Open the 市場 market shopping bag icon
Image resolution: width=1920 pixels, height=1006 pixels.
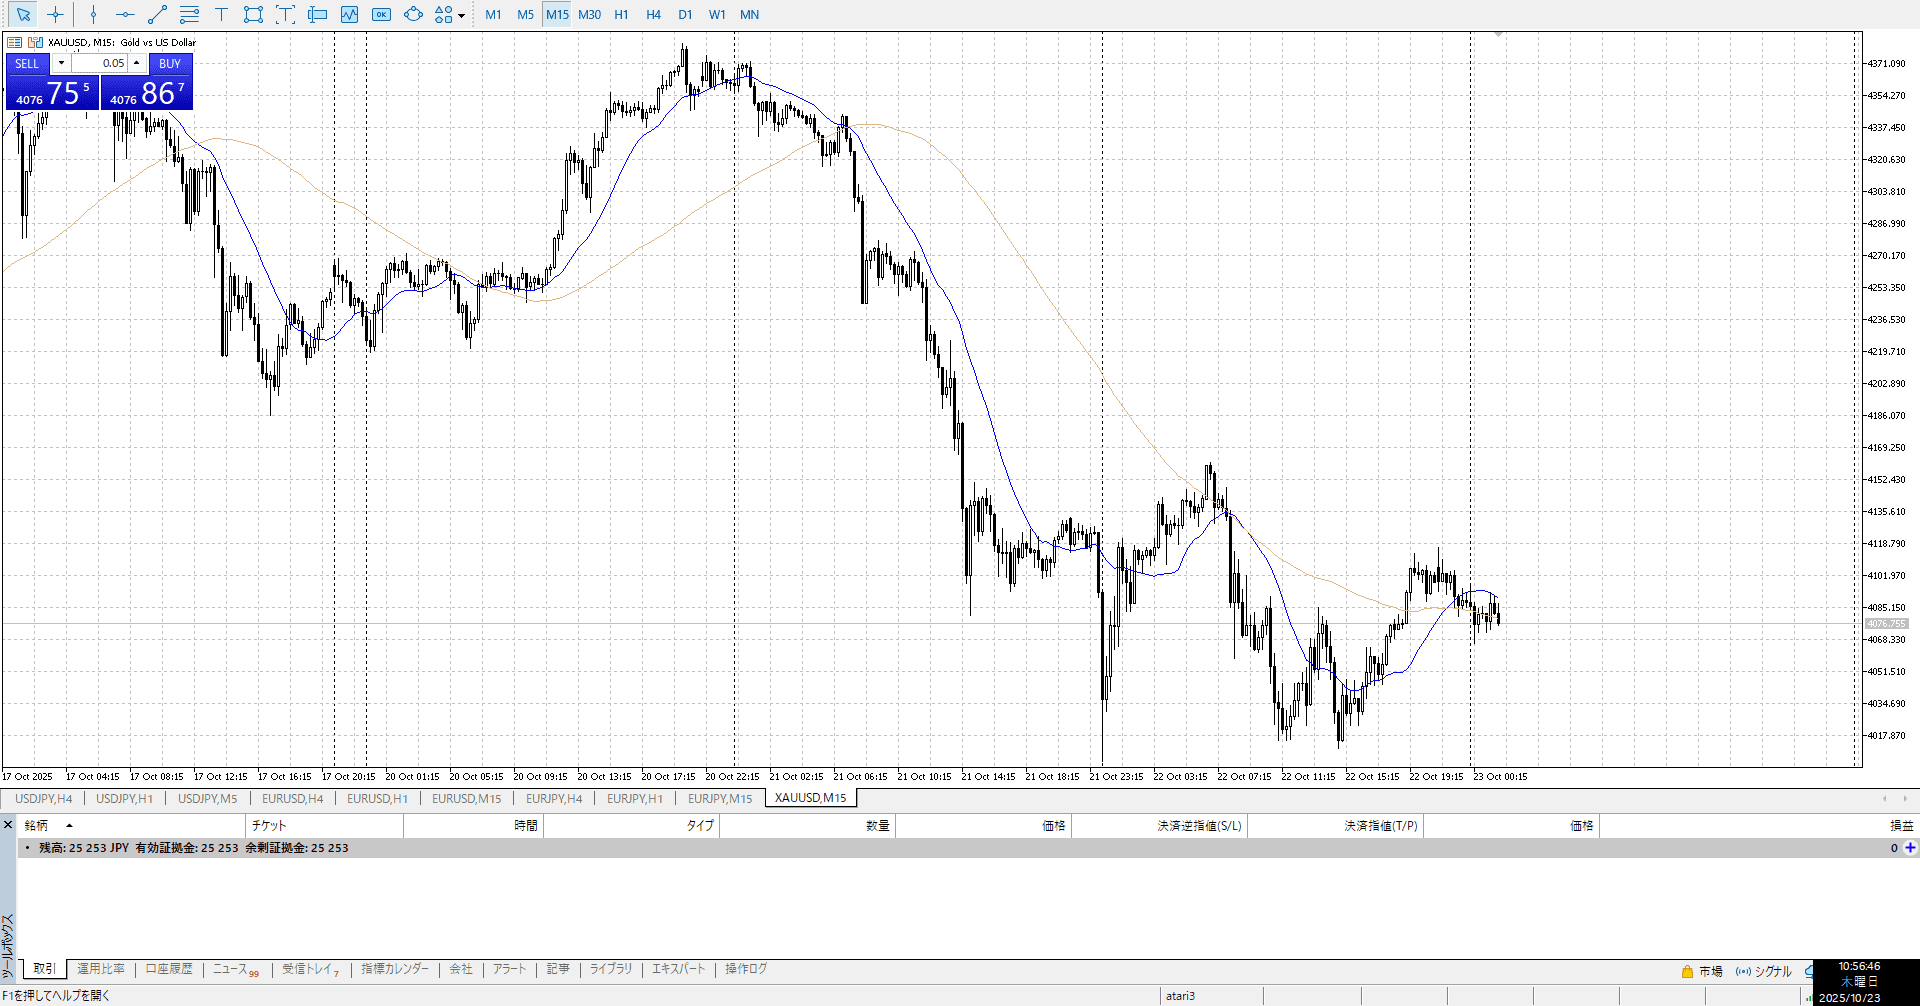tap(1687, 971)
